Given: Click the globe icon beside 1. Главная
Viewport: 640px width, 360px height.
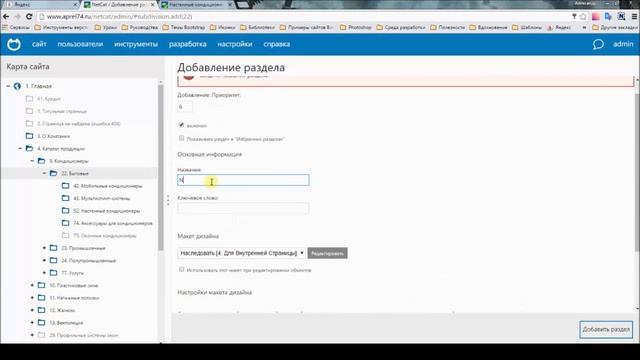Looking at the screenshot, I should coord(17,86).
